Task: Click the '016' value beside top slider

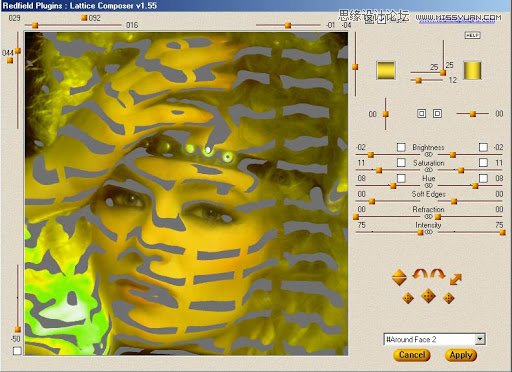Action: 132,25
